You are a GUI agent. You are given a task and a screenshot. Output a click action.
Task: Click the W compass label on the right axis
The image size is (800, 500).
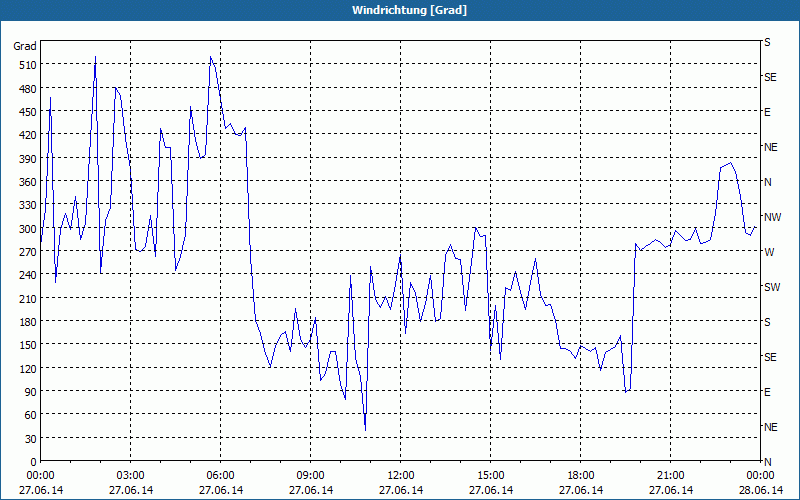[x=769, y=252]
